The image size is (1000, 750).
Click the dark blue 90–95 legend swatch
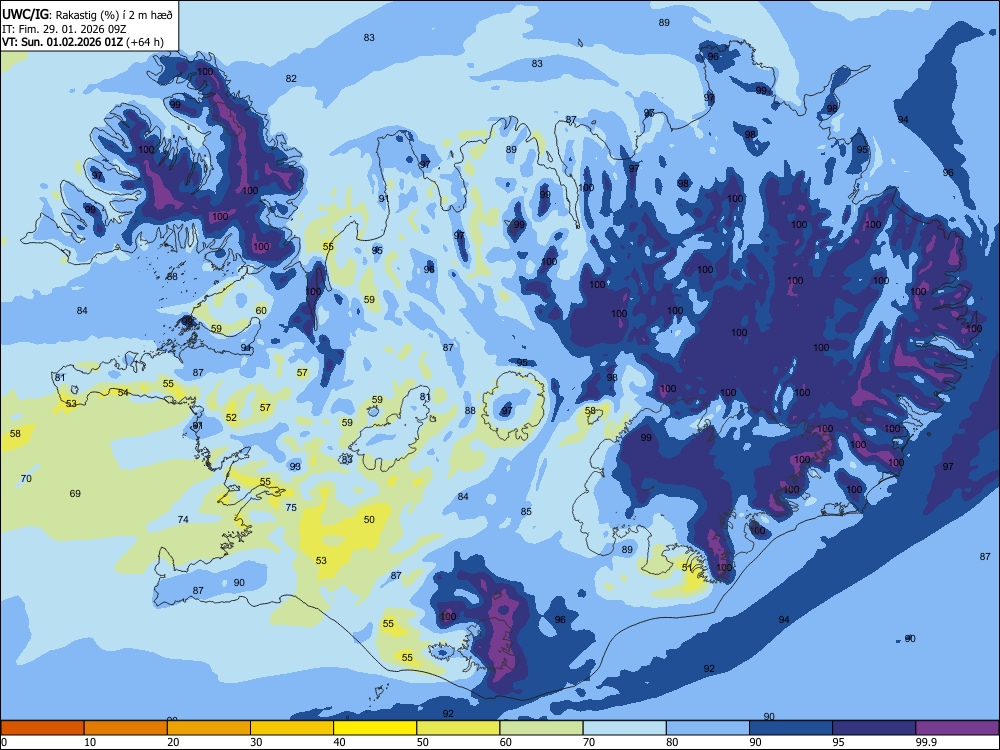coord(791,728)
